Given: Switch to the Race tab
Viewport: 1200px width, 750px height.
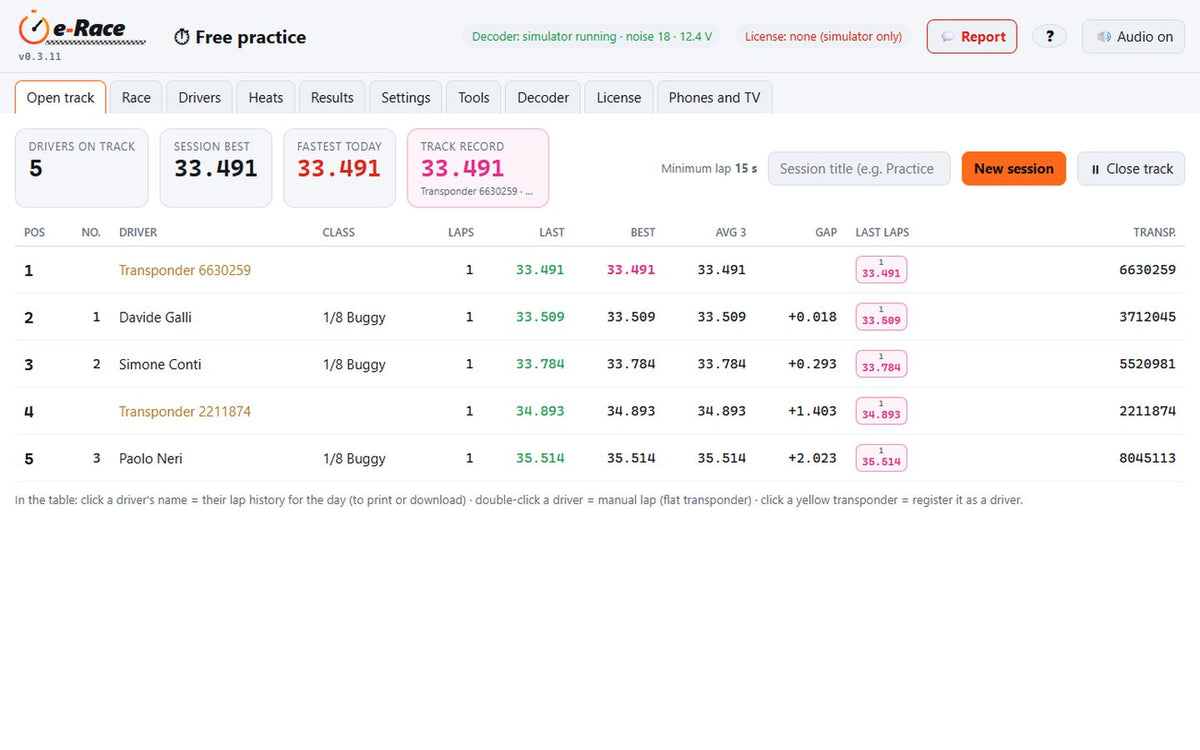Looking at the screenshot, I should pyautogui.click(x=136, y=98).
